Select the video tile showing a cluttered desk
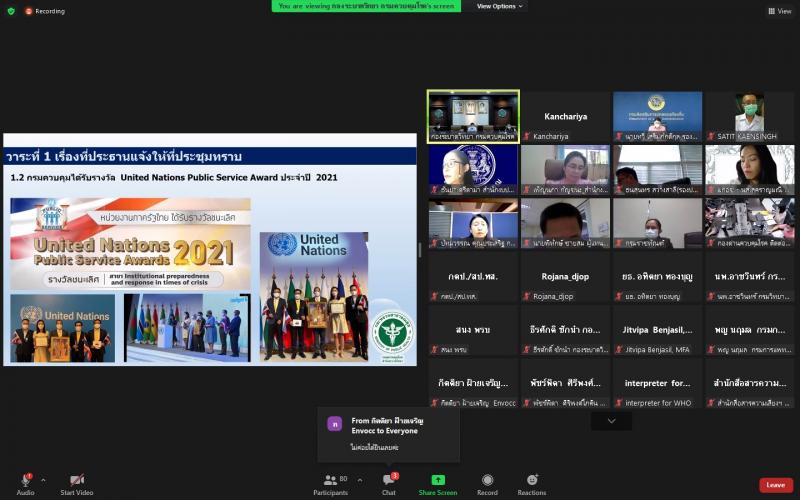Viewport: 800px width, 500px height. tap(749, 223)
